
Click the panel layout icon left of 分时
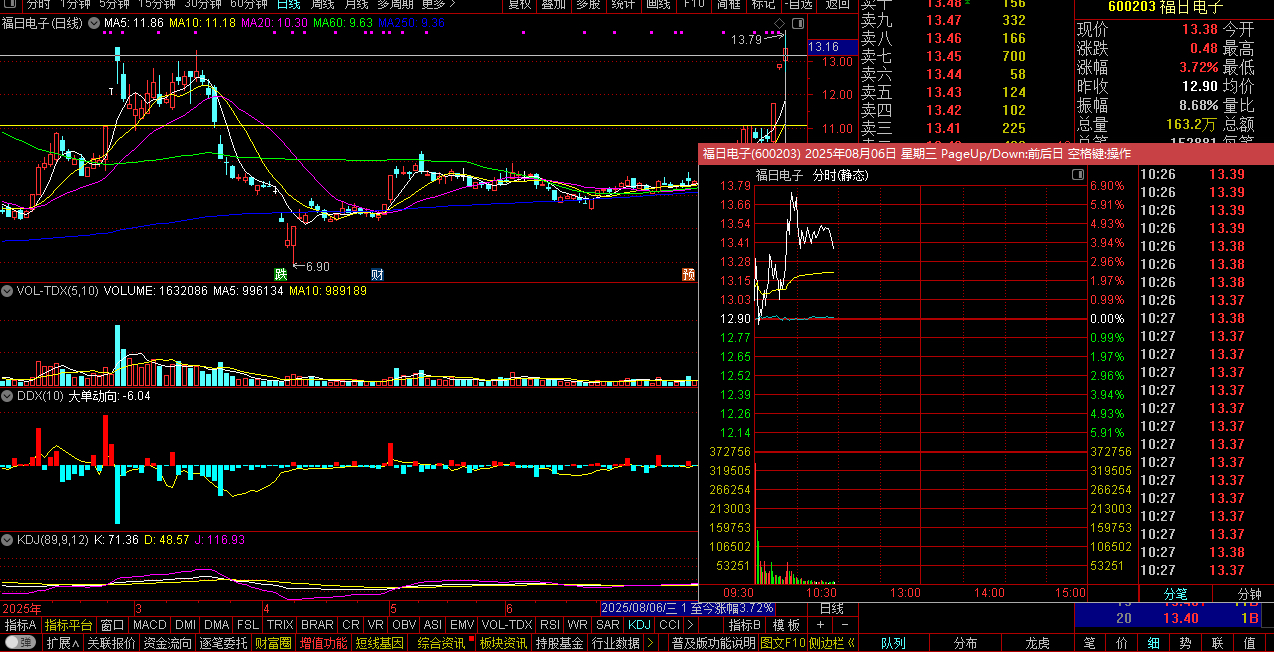[x=12, y=4]
